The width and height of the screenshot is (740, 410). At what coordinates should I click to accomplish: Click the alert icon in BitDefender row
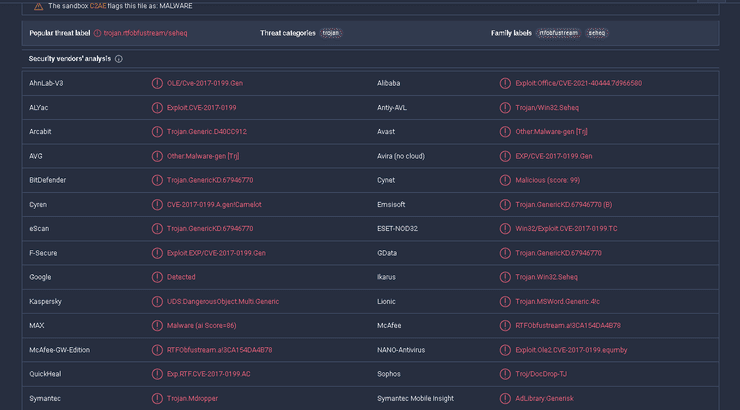(157, 180)
